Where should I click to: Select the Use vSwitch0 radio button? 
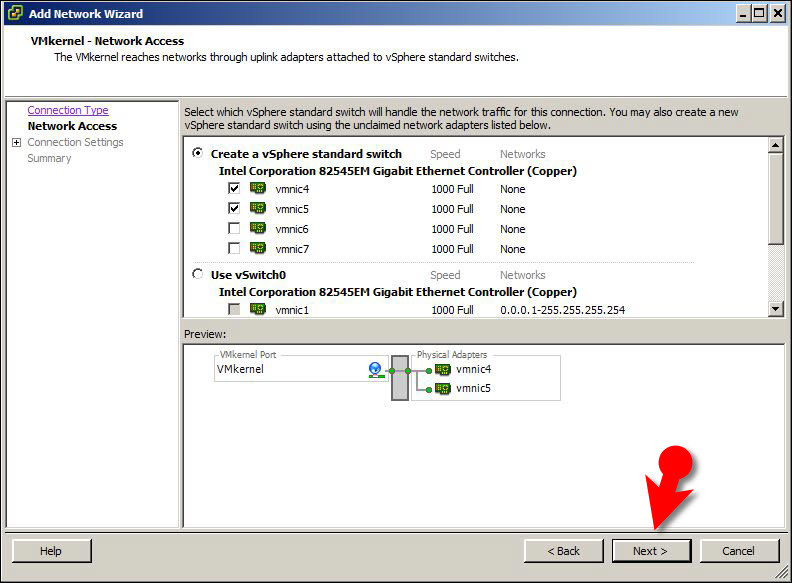197,274
